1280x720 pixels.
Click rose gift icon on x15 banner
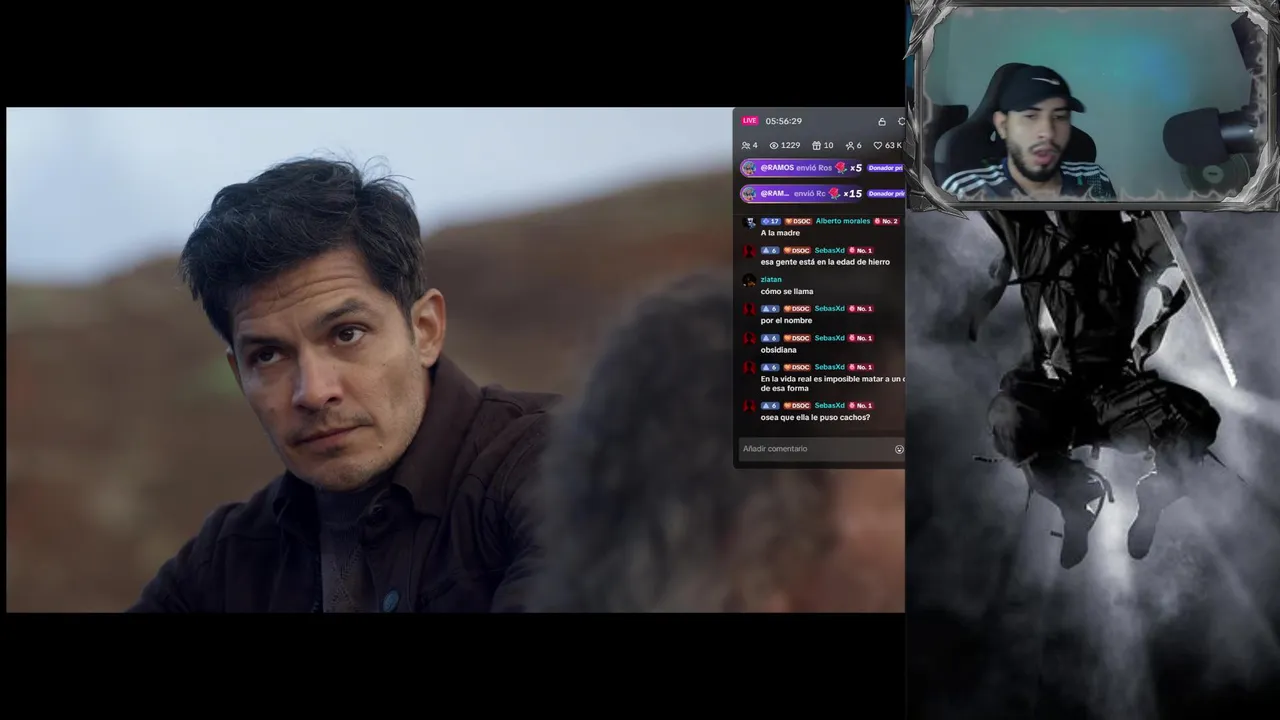click(834, 193)
